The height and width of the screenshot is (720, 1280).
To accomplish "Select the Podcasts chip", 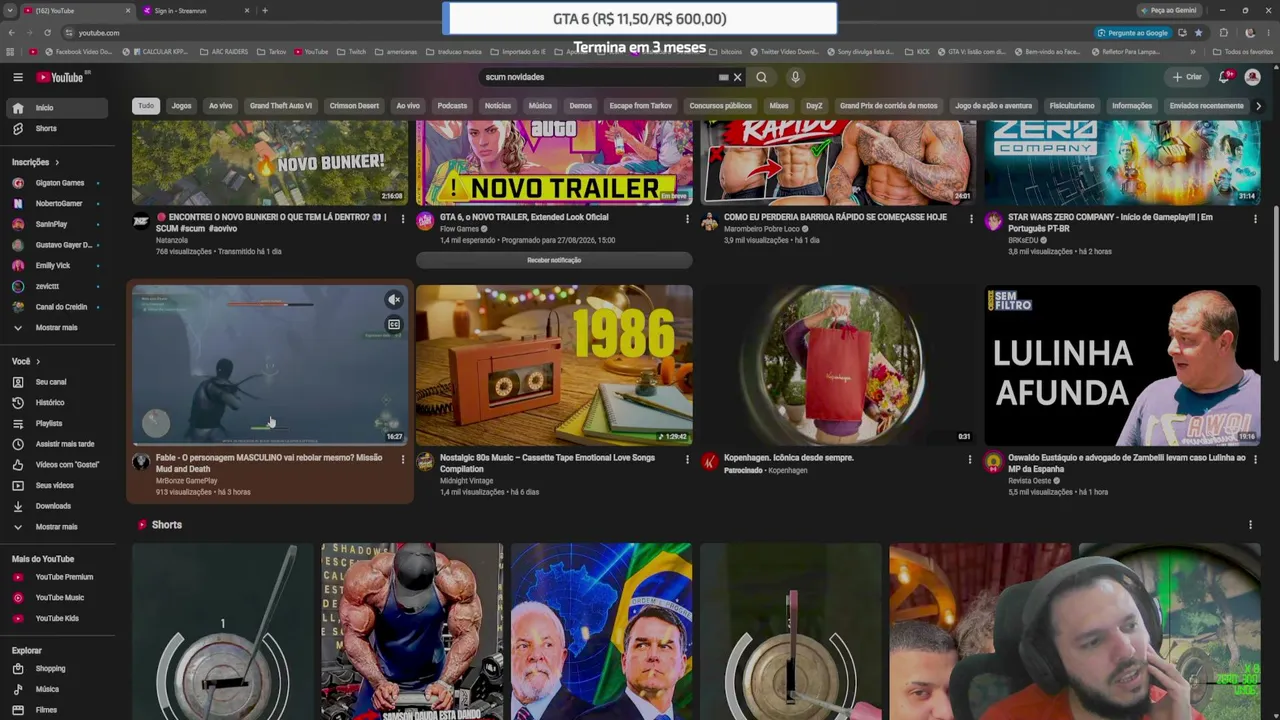I will pos(452,106).
